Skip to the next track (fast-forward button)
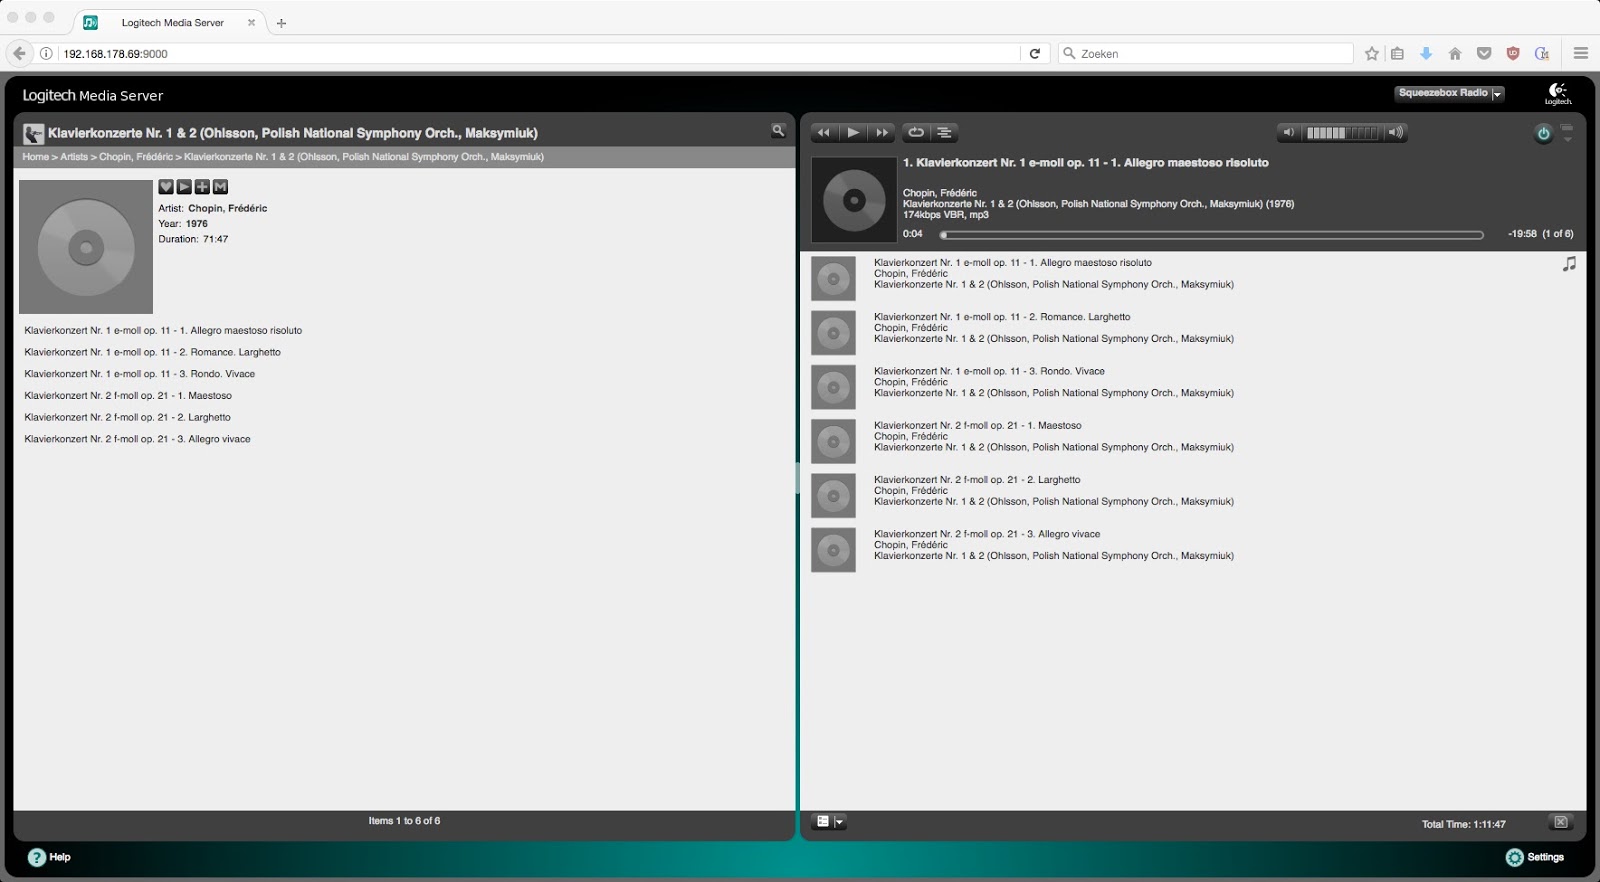The image size is (1600, 882). 881,132
